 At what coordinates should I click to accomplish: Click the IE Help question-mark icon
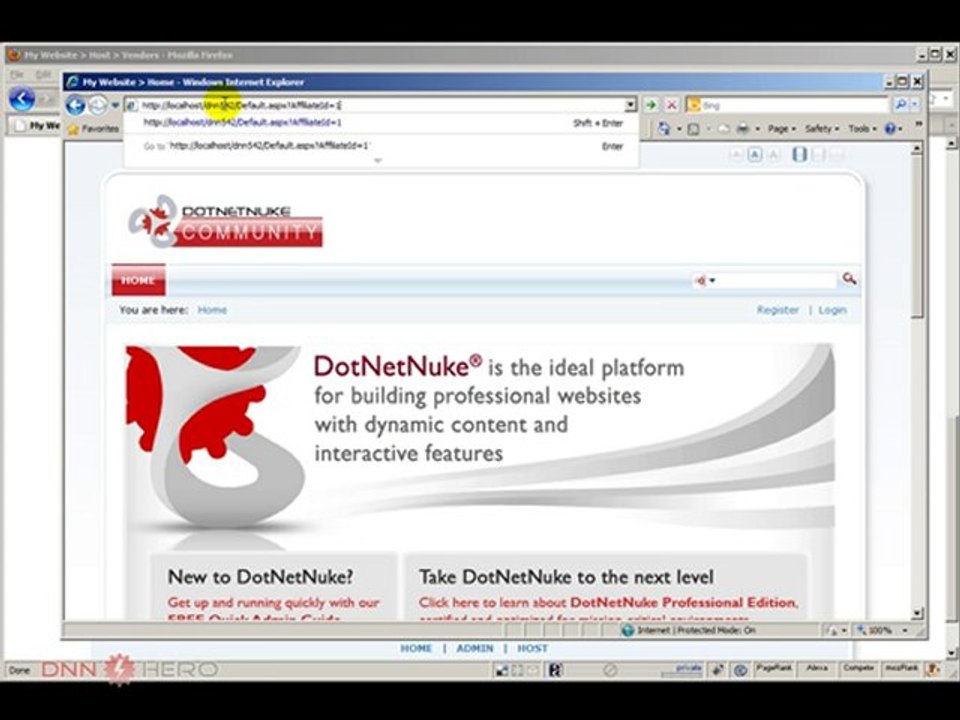890,129
